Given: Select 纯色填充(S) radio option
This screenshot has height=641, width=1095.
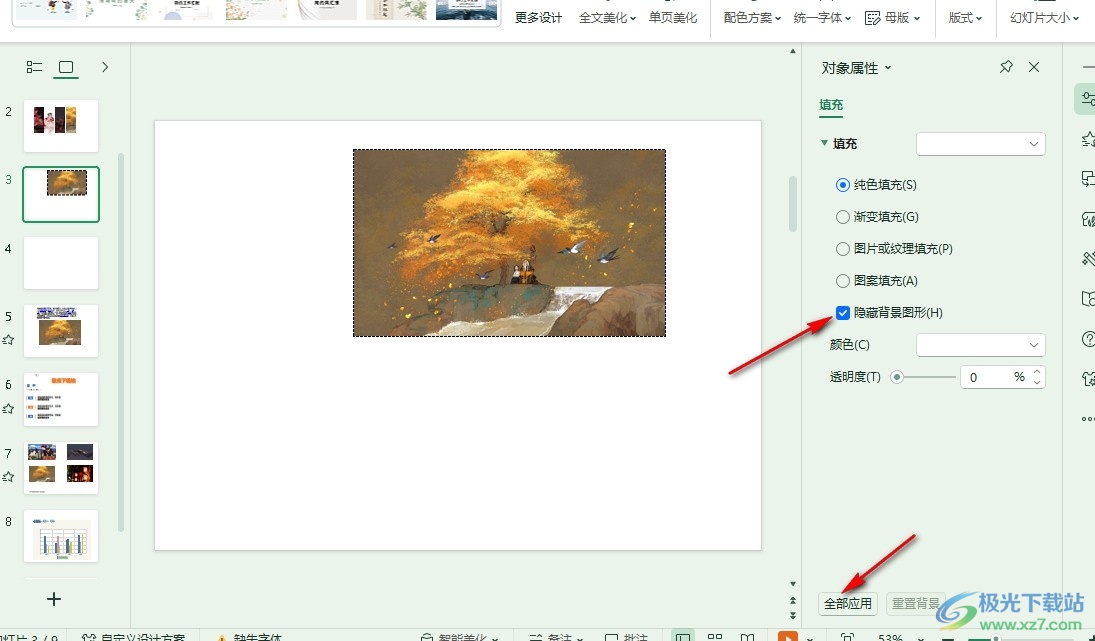Looking at the screenshot, I should [843, 185].
